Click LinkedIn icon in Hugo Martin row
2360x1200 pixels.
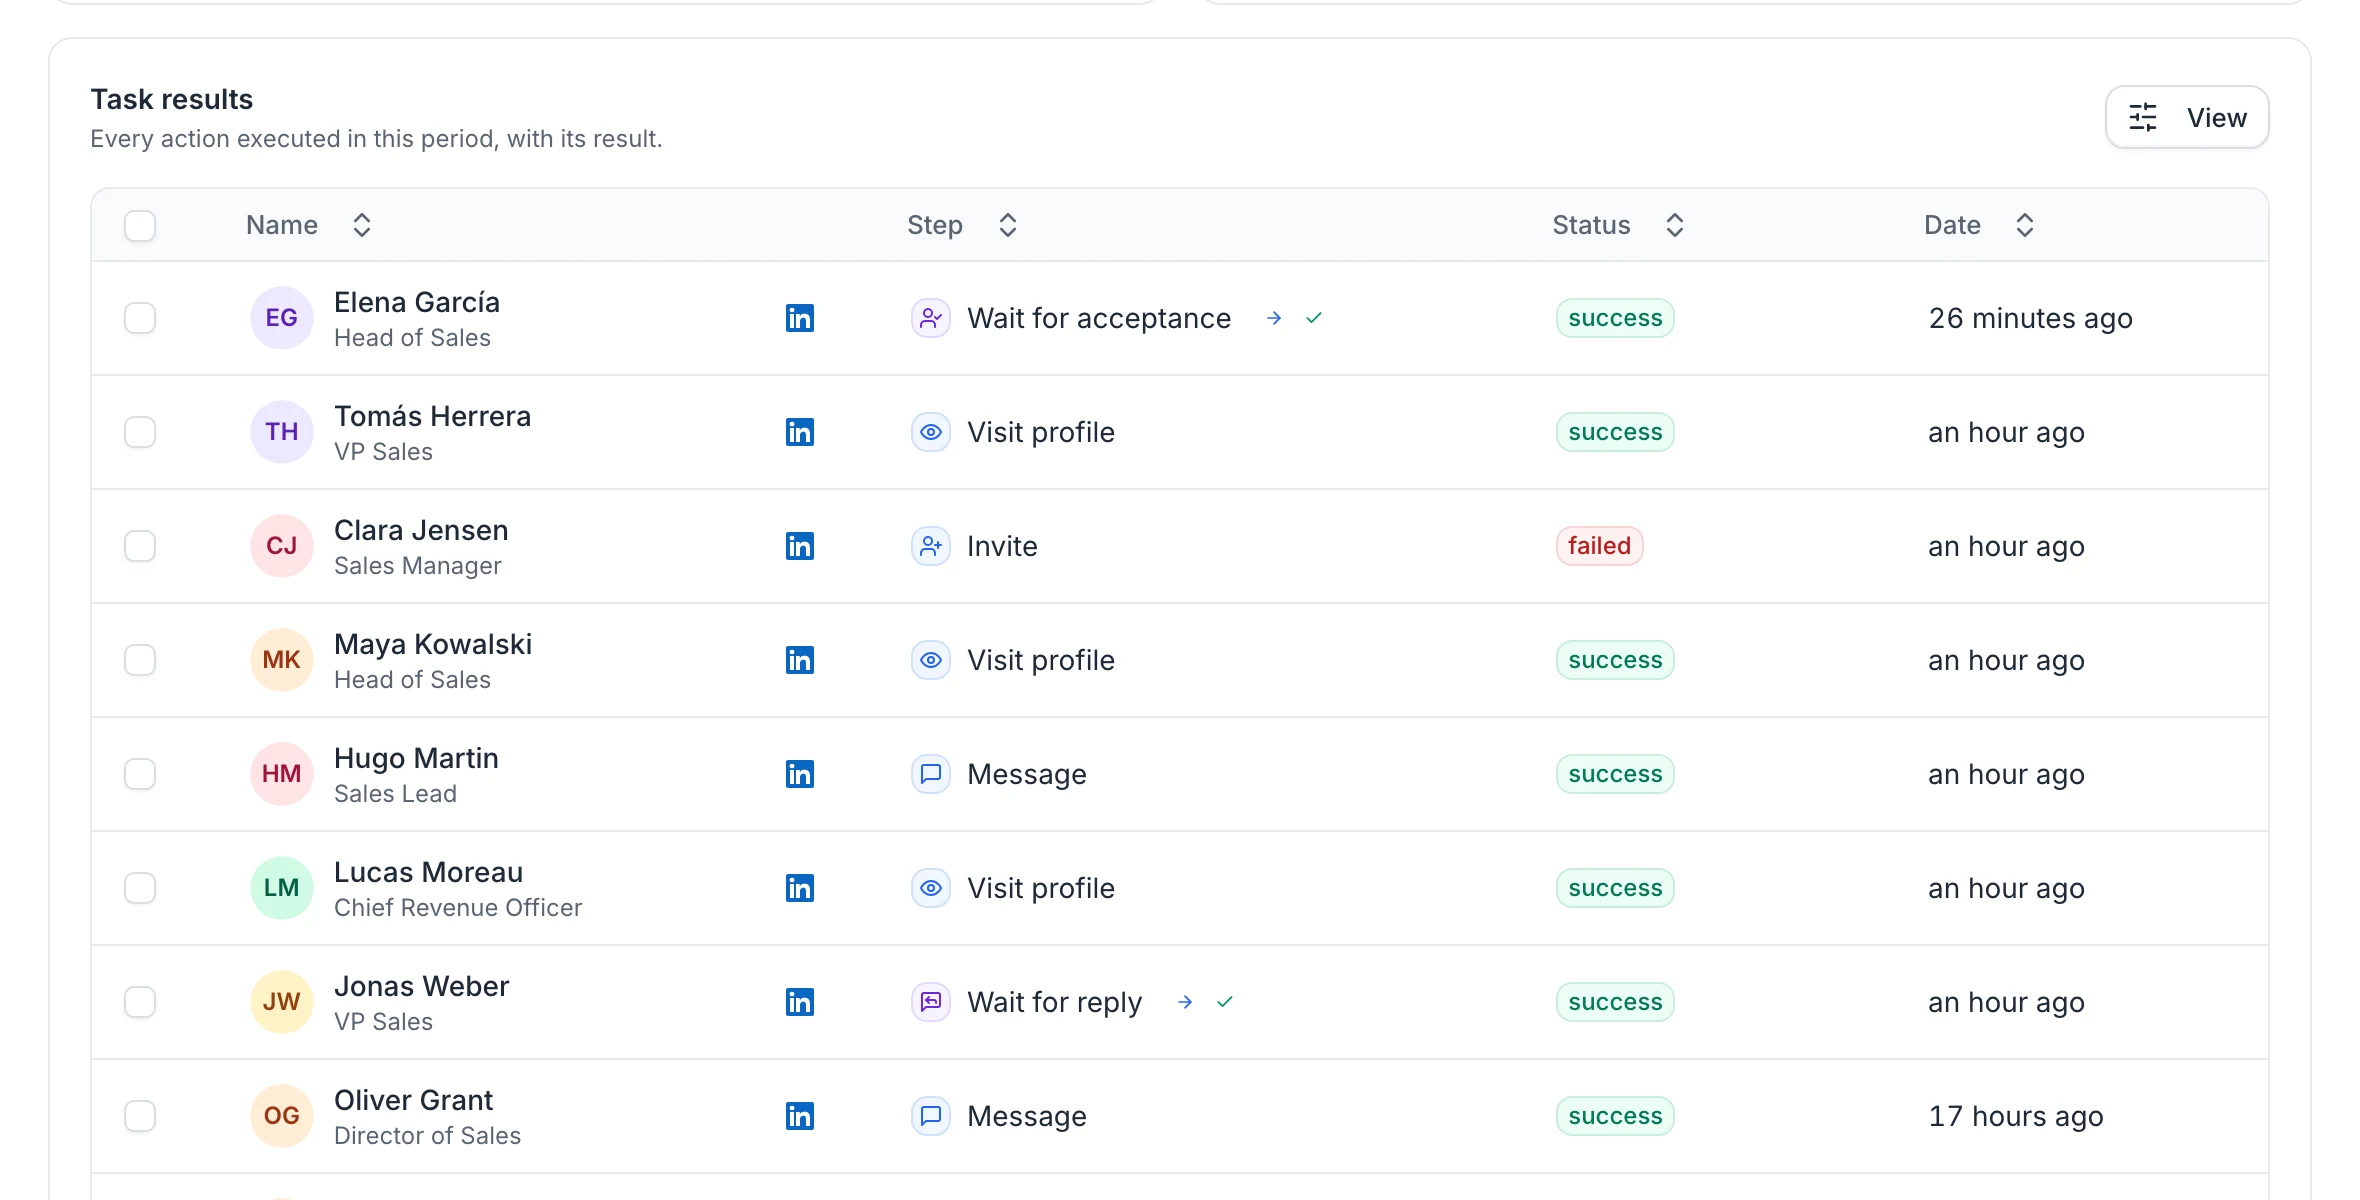pyautogui.click(x=799, y=774)
